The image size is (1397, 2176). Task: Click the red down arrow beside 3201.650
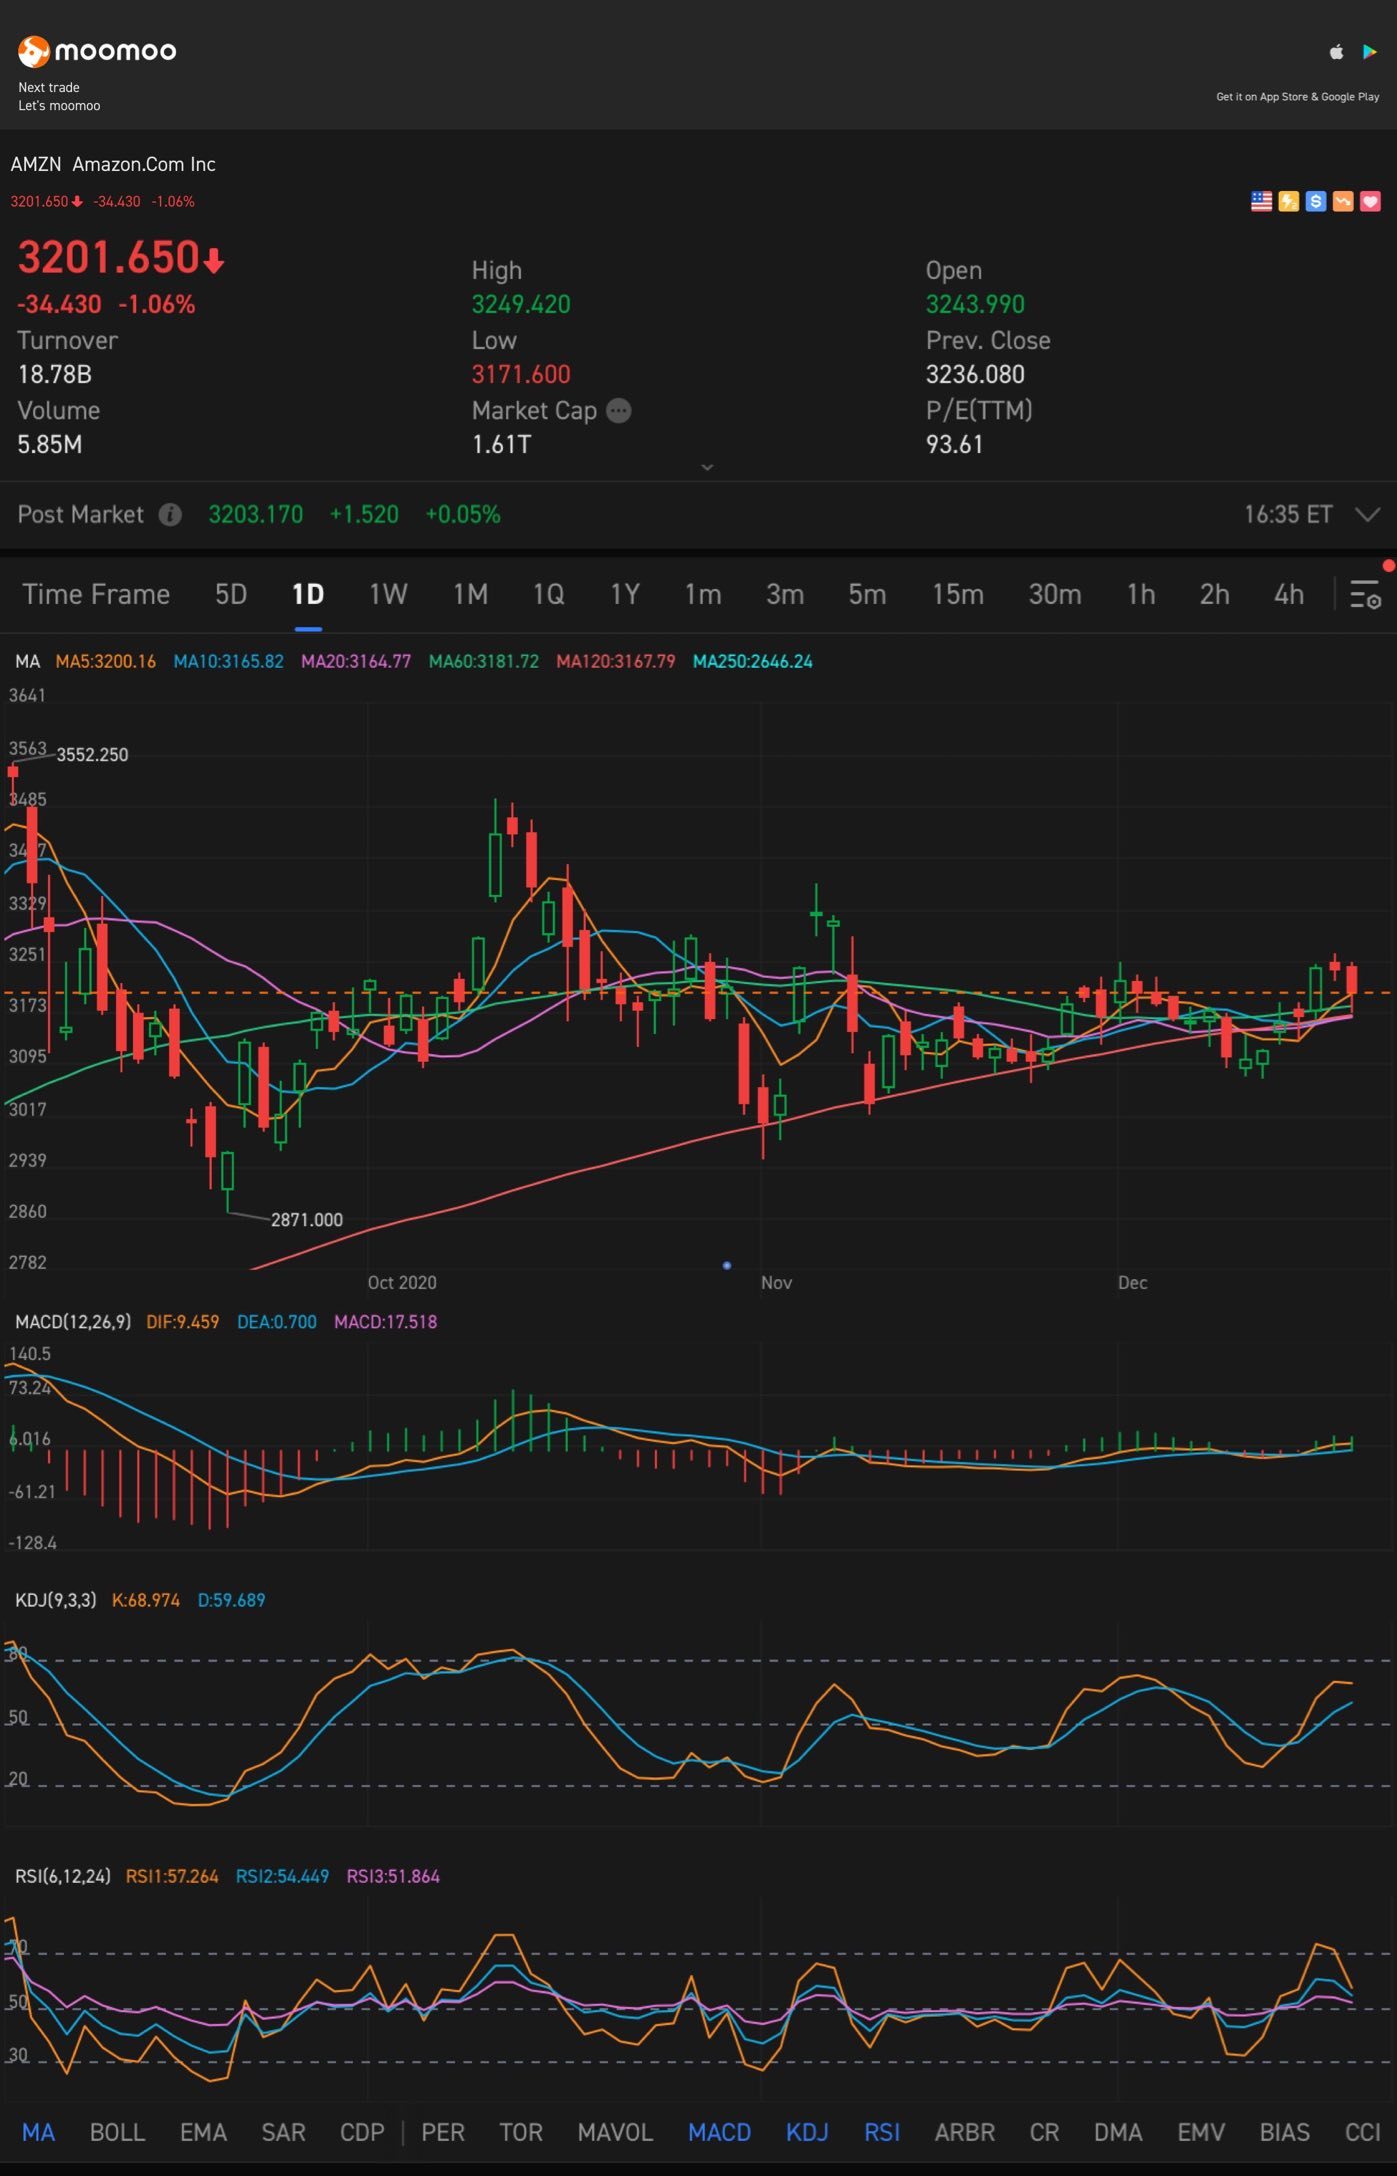tap(214, 261)
